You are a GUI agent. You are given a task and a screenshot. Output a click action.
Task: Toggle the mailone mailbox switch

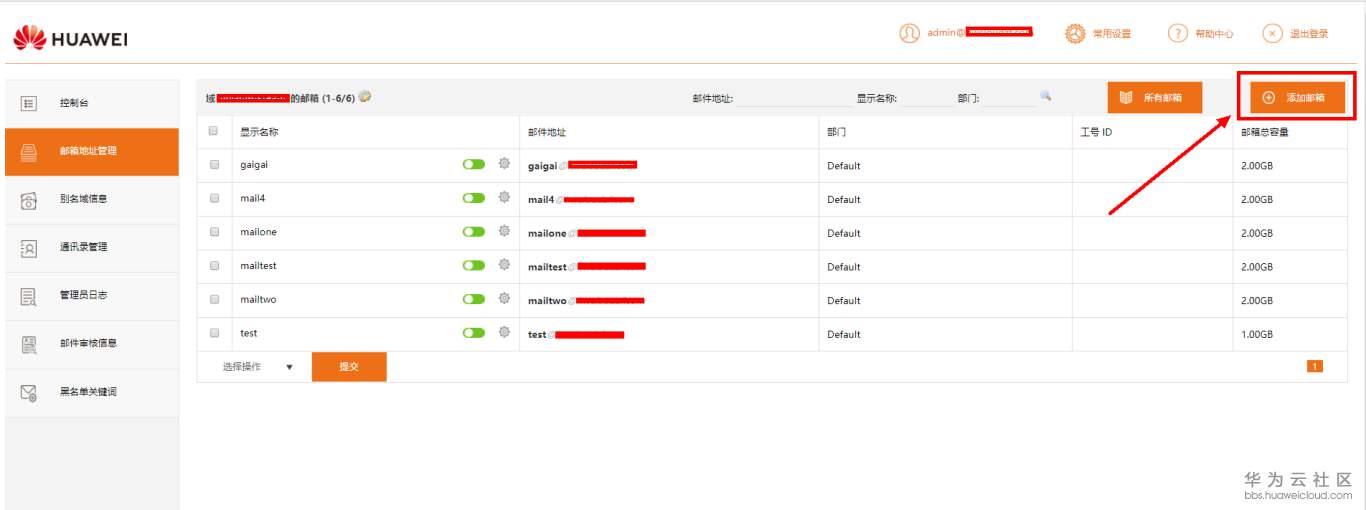[x=474, y=232]
